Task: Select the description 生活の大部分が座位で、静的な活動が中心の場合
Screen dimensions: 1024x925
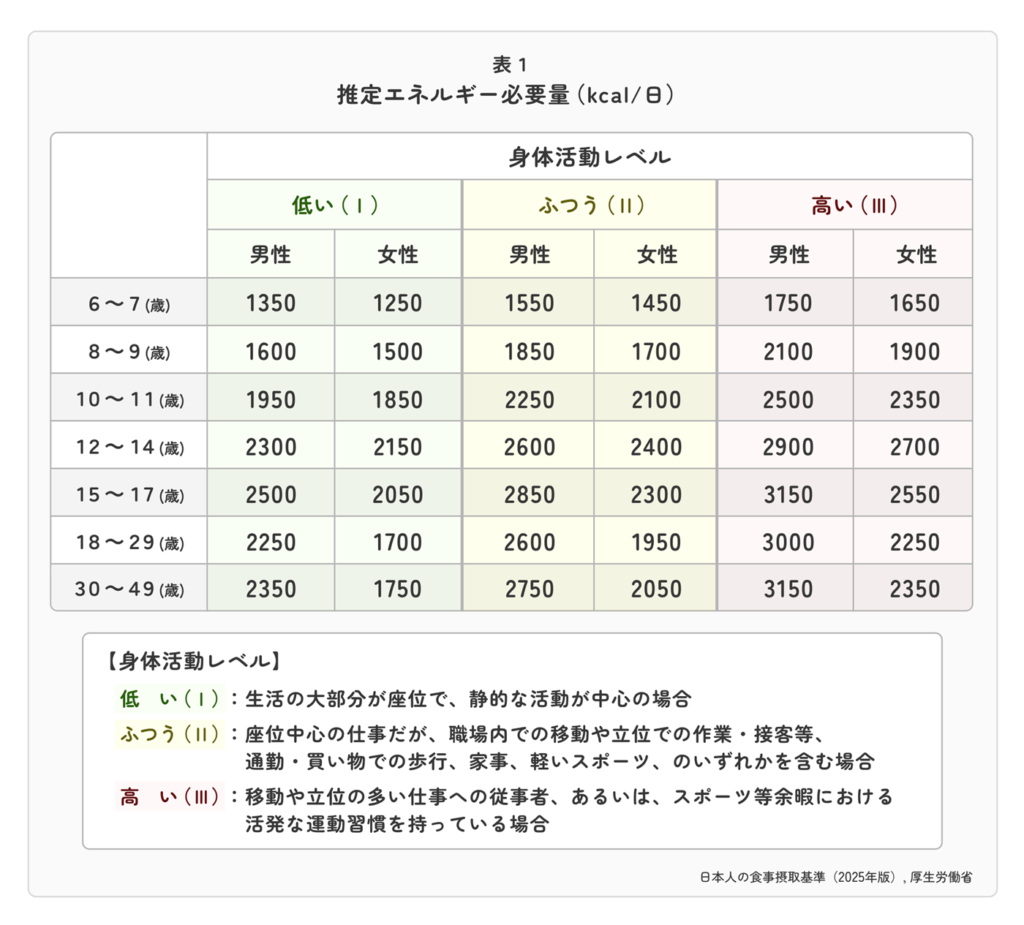Action: 468,699
